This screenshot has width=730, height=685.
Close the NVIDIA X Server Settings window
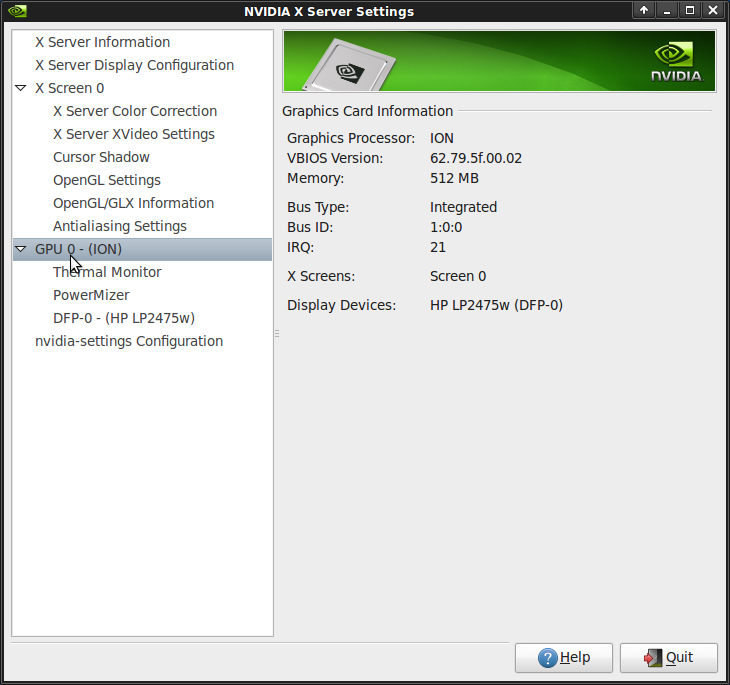pyautogui.click(x=713, y=10)
